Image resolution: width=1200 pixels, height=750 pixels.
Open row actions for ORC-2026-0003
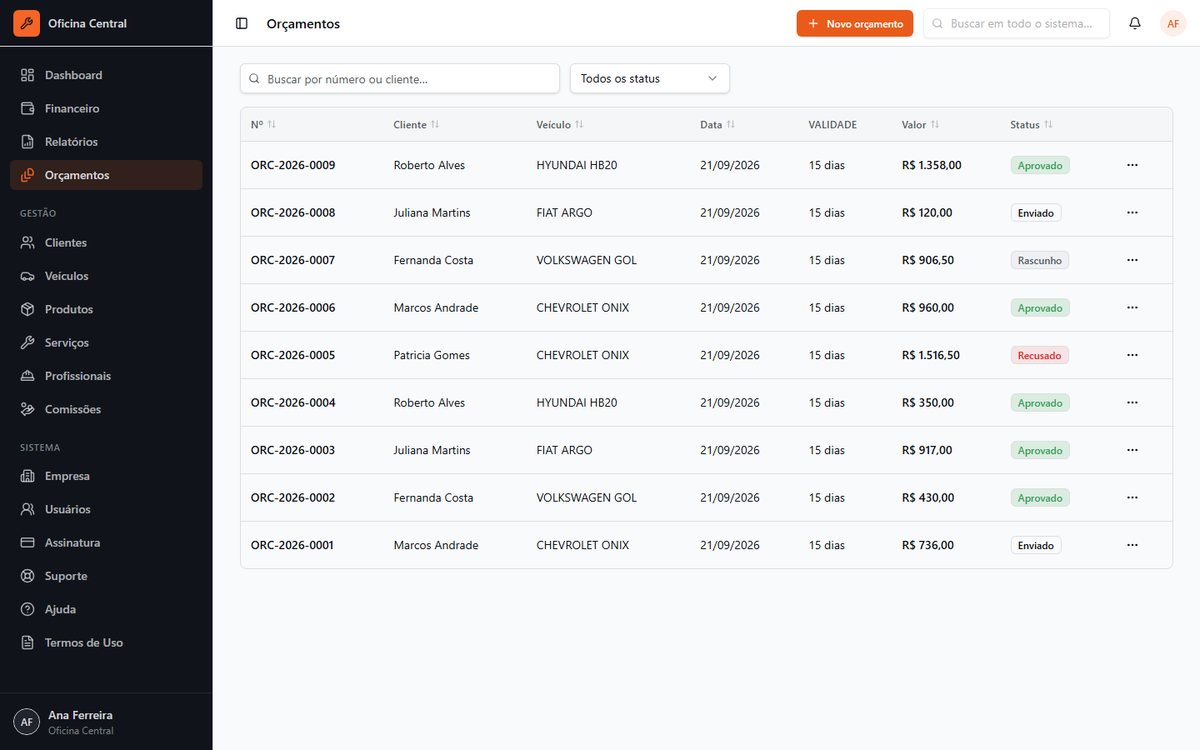pos(1132,450)
